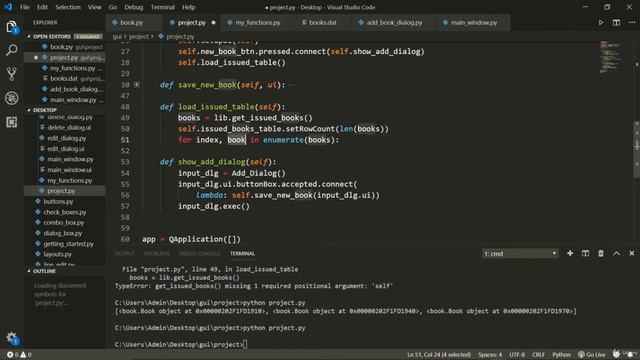The image size is (640, 360).
Task: Open edit_dialog.py in the file tree
Action: (x=64, y=138)
